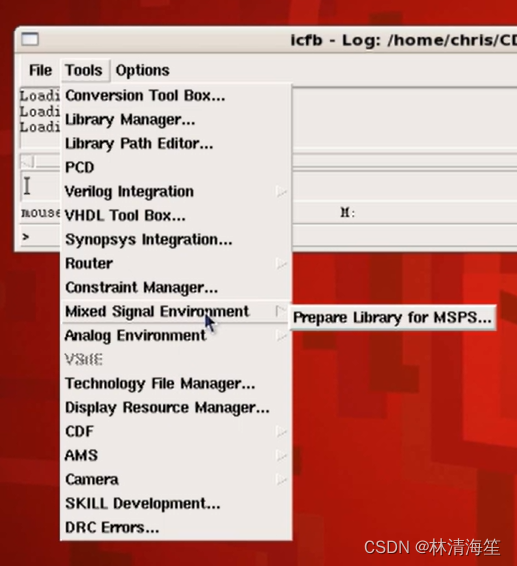Open the Options menu
Screen dimensions: 517x566
click(x=142, y=70)
